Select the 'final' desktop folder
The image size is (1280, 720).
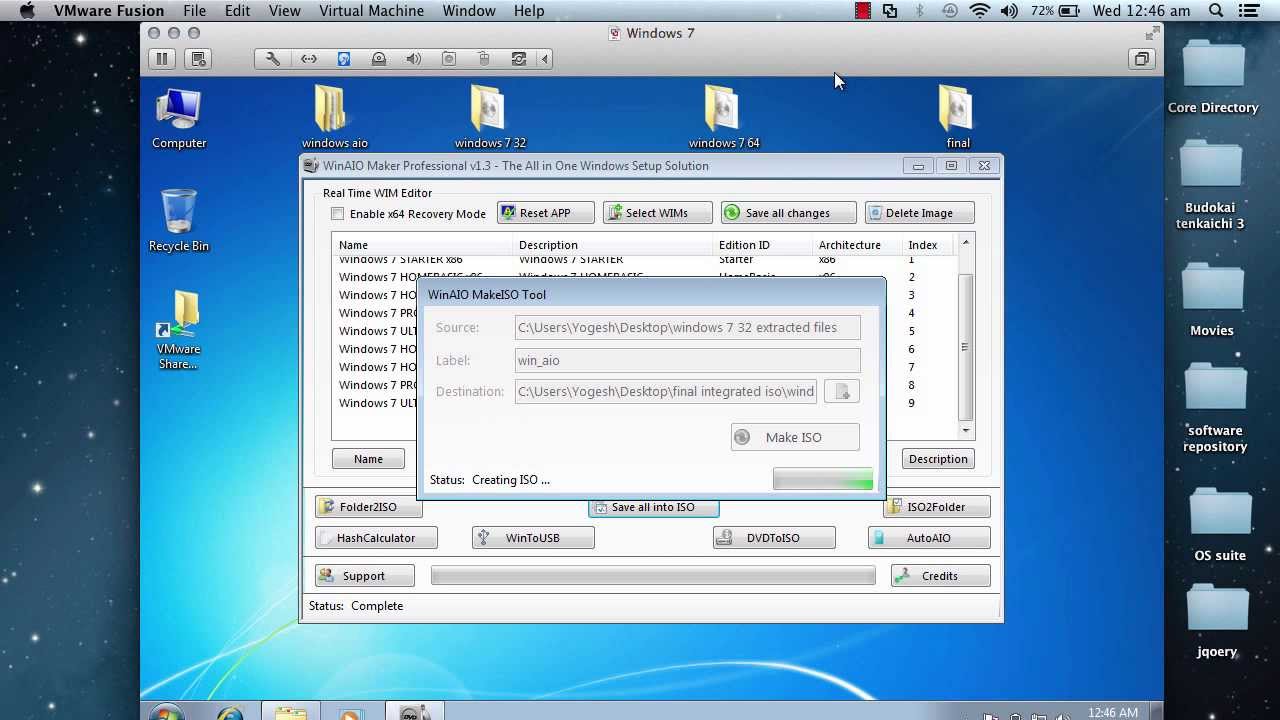pos(957,117)
